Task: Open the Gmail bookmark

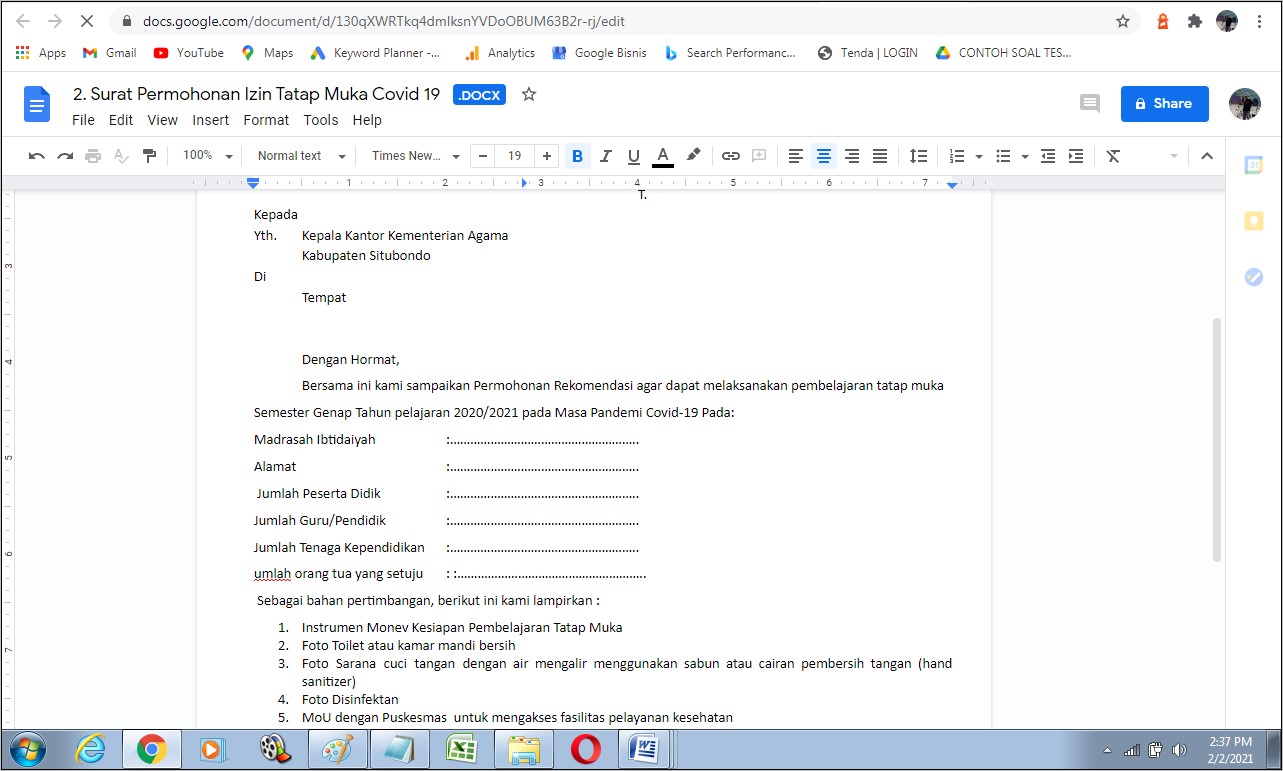Action: click(109, 53)
